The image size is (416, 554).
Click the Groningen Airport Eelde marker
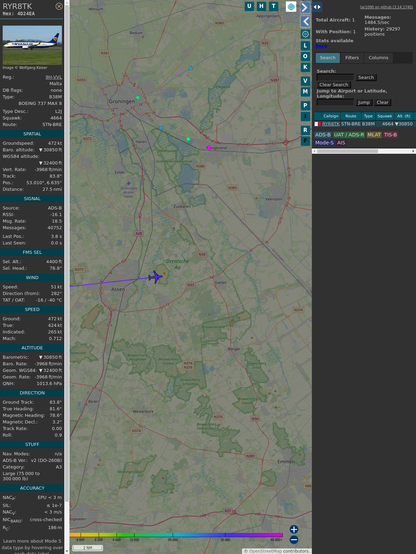(x=128, y=183)
